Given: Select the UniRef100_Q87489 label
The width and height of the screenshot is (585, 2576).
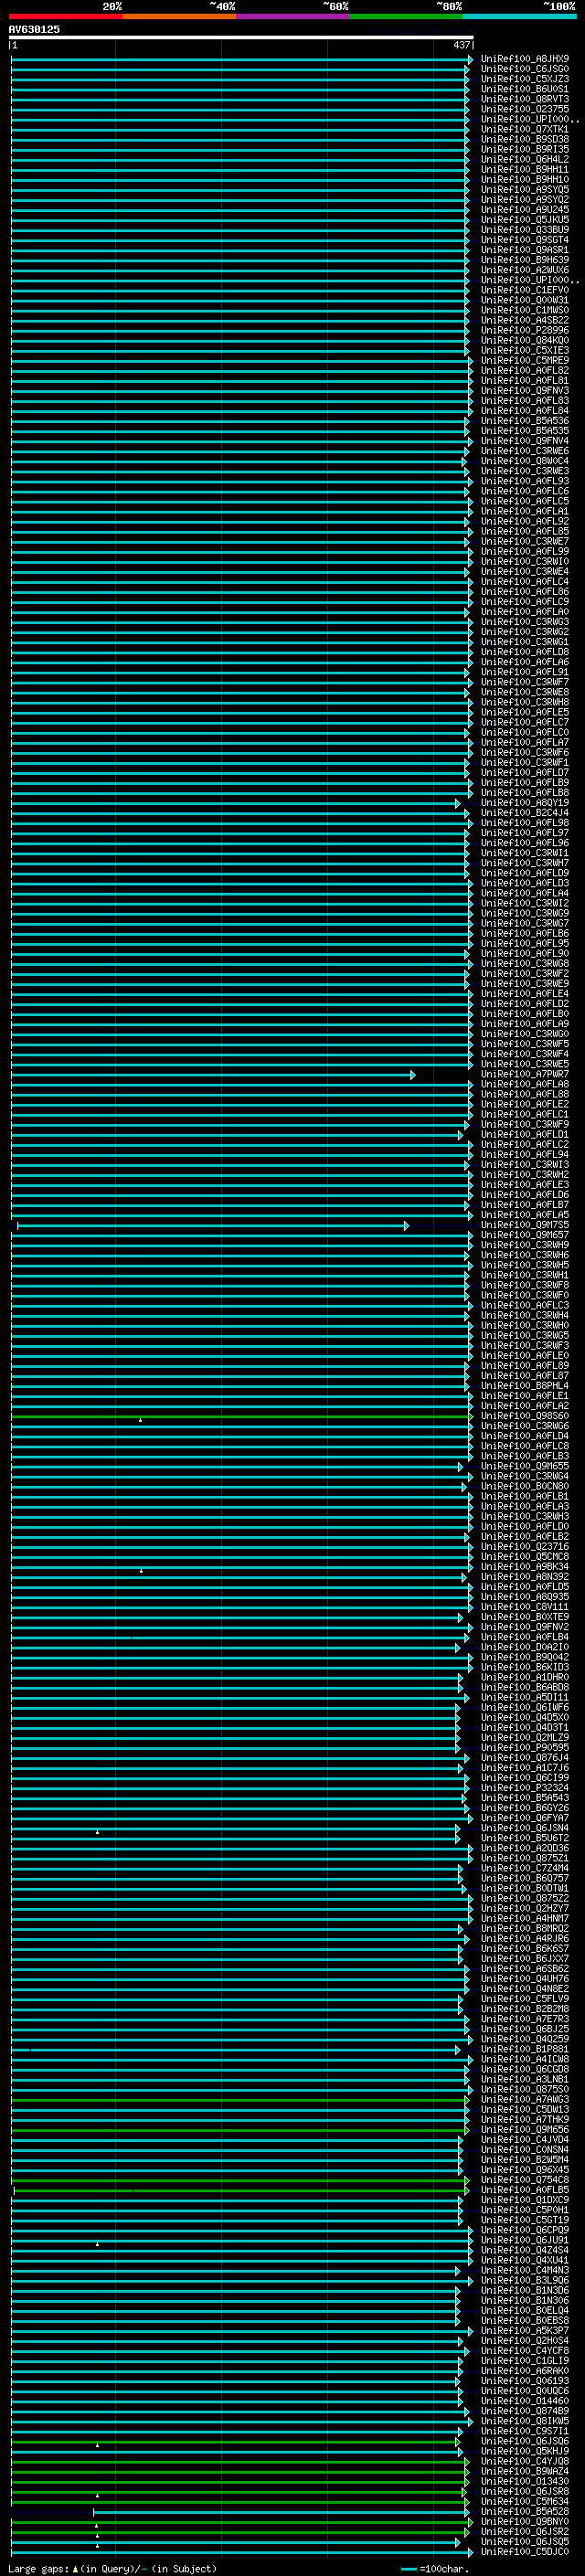Looking at the screenshot, I should coord(525,2411).
